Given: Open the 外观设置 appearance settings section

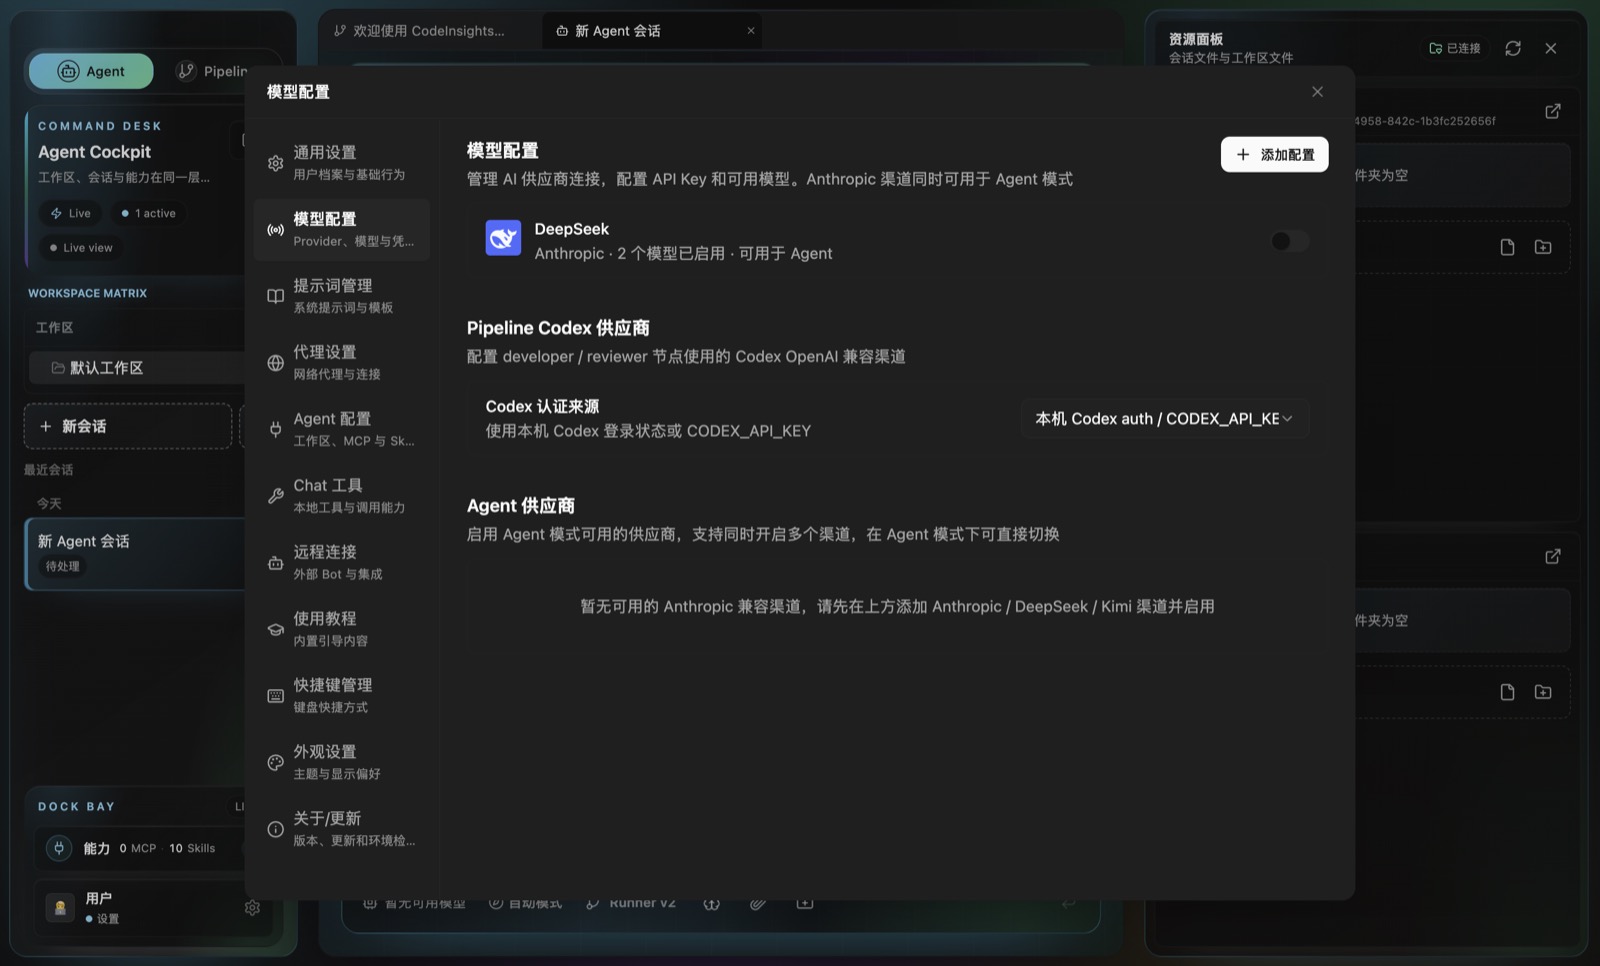Looking at the screenshot, I should [342, 762].
